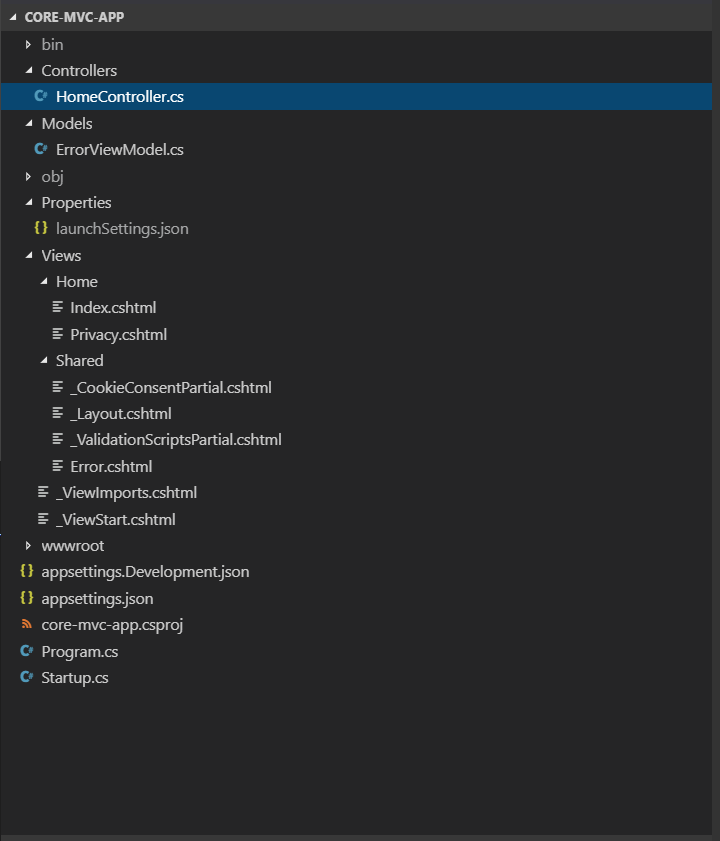Open _Layout.cshtml in Shared folder
720x841 pixels.
click(x=120, y=414)
